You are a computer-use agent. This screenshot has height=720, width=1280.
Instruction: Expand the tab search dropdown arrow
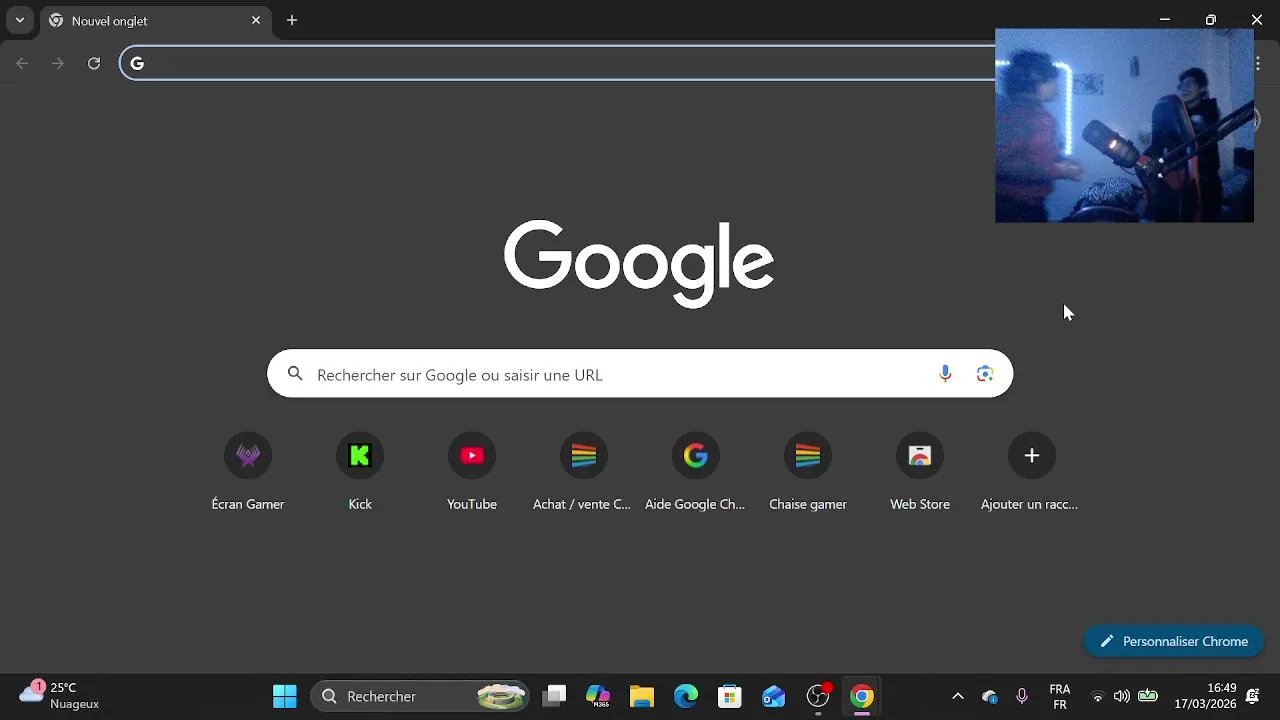coord(19,20)
